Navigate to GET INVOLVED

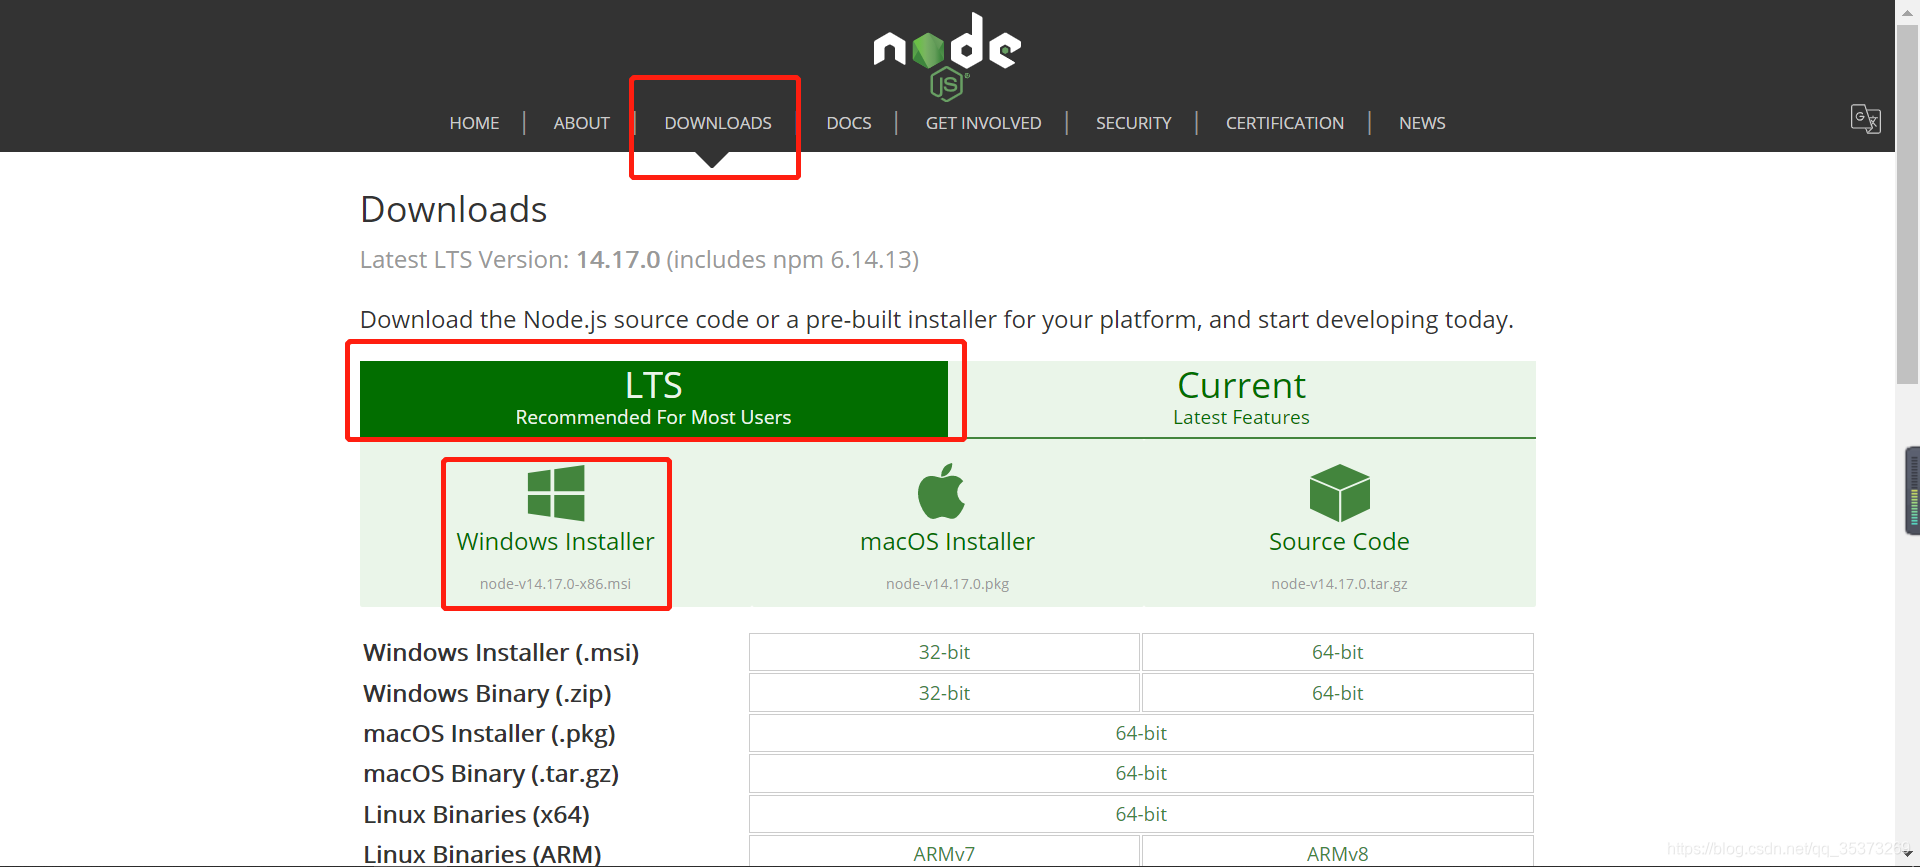983,123
